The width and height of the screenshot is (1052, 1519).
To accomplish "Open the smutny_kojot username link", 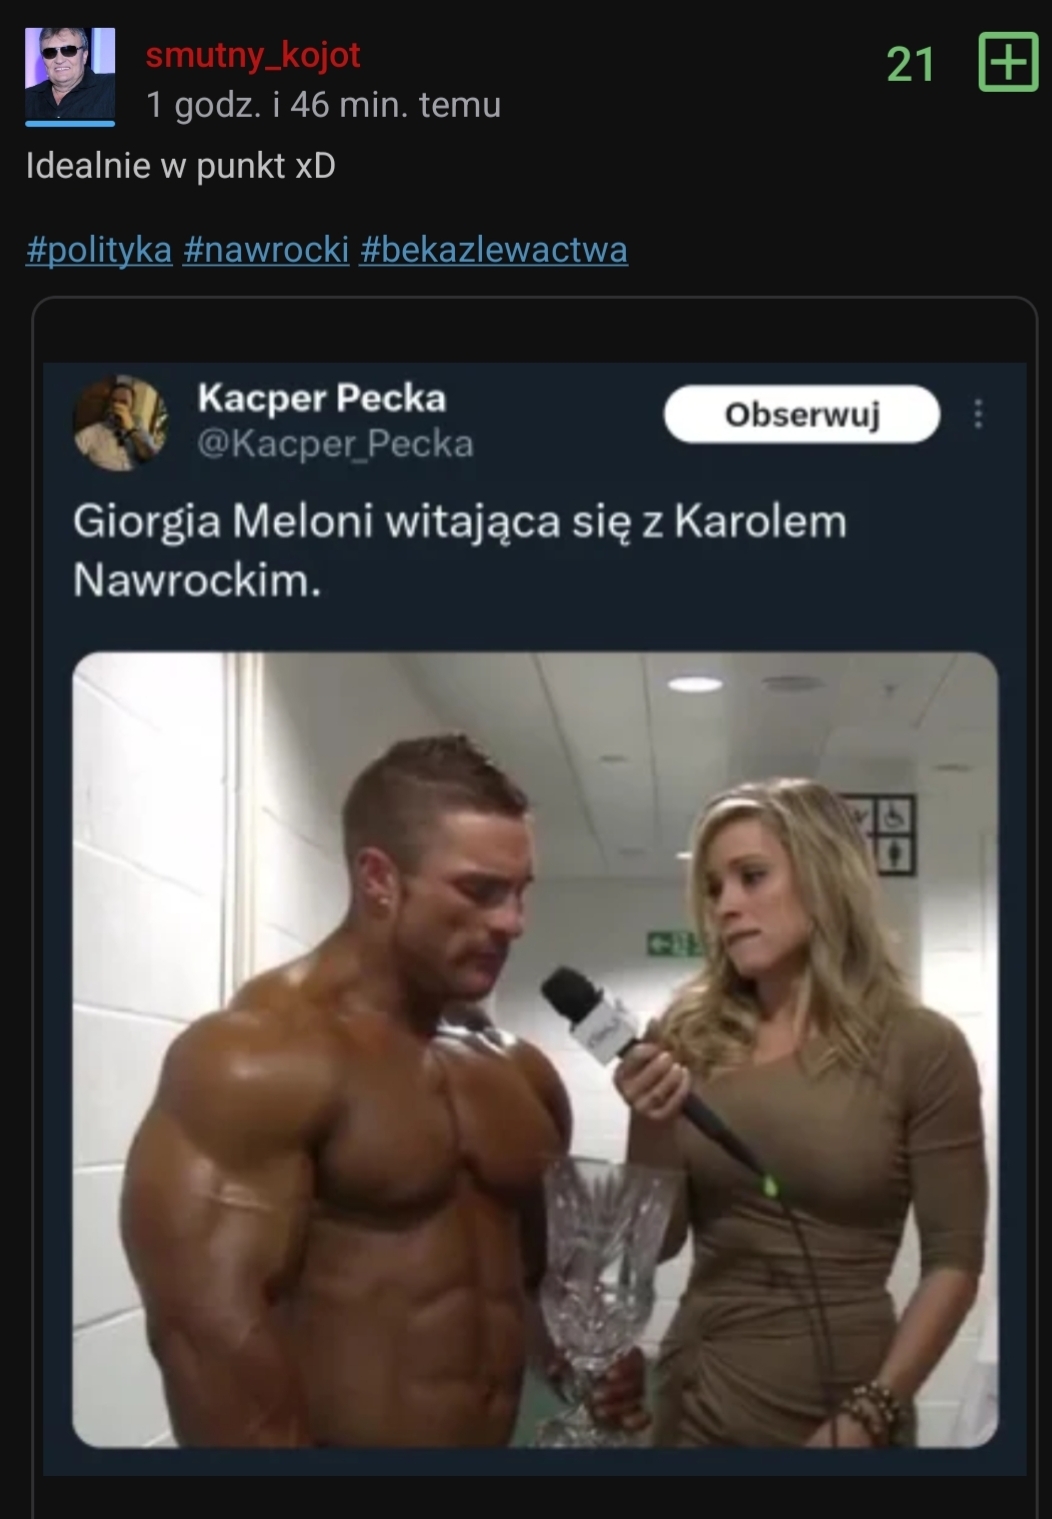I will (253, 55).
